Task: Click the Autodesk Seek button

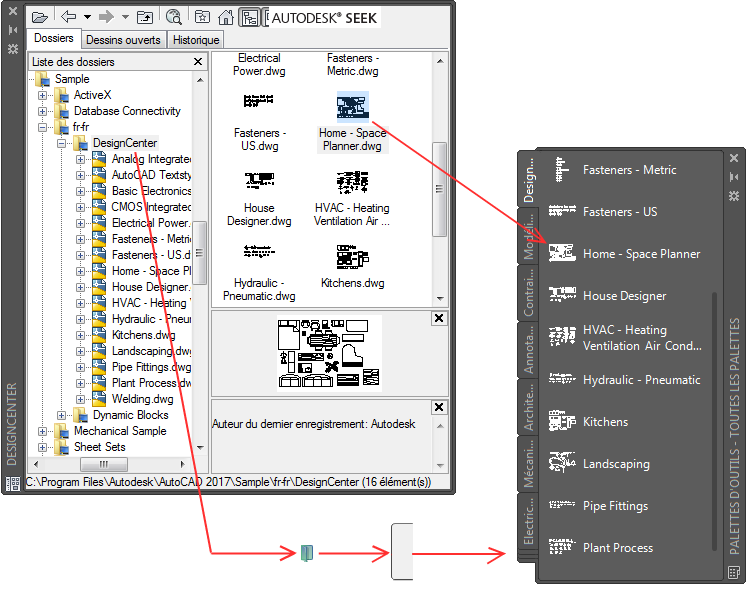Action: (324, 18)
